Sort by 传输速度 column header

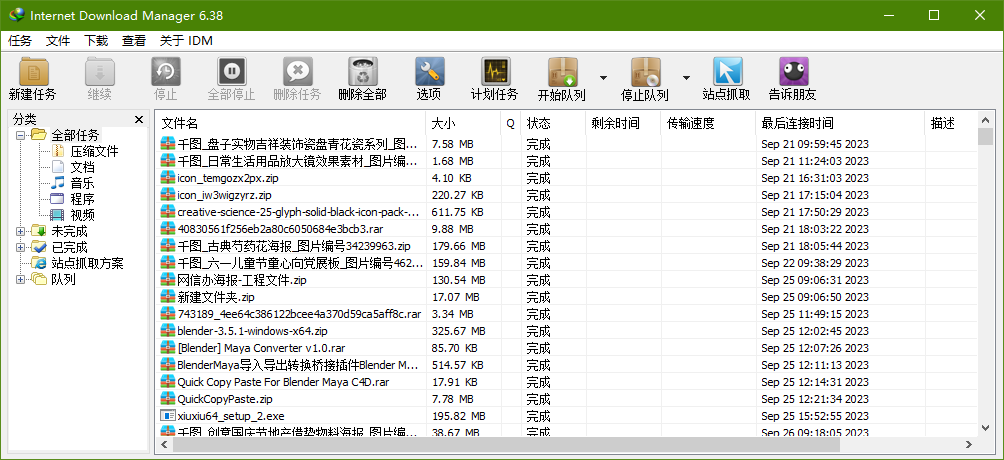(708, 124)
